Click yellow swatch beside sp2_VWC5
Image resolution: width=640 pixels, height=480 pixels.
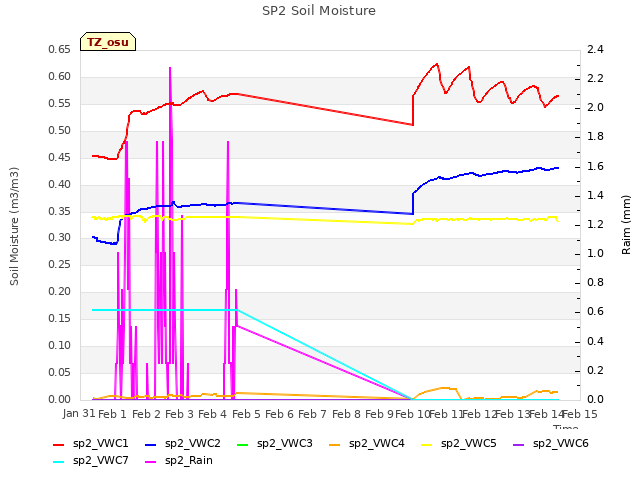point(427,444)
